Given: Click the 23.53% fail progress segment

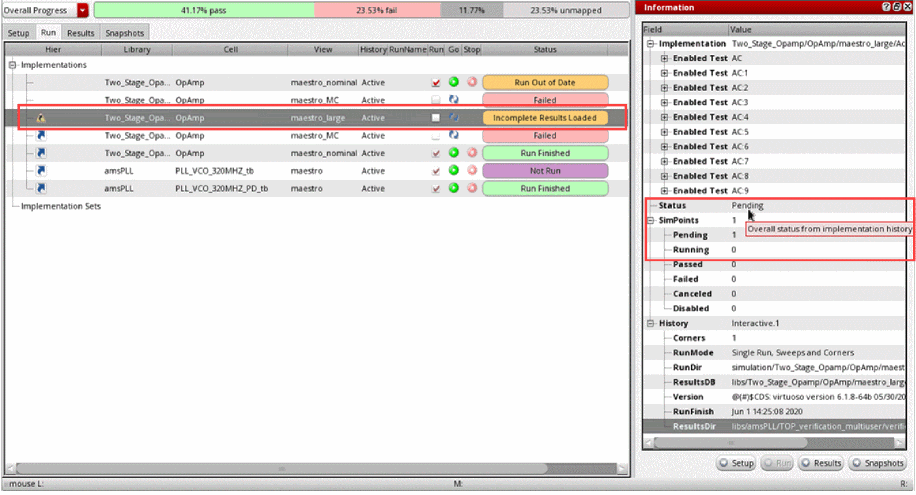Looking at the screenshot, I should tap(377, 11).
